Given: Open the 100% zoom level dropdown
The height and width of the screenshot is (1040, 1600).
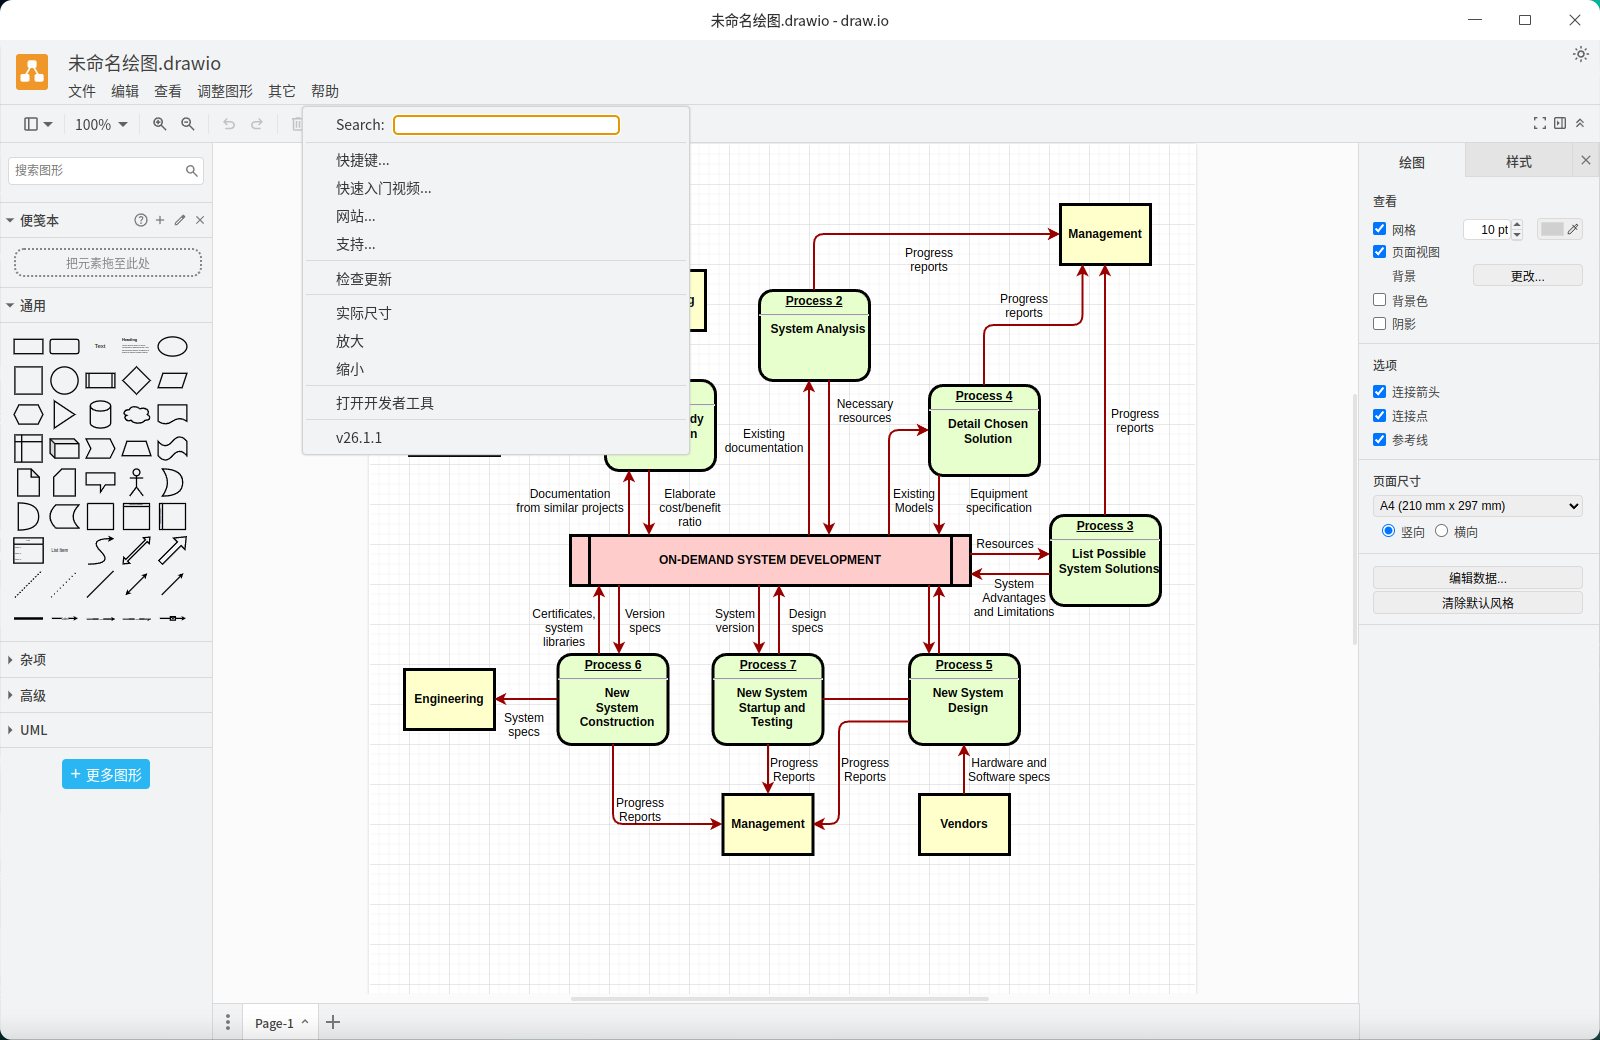Looking at the screenshot, I should coord(101,124).
